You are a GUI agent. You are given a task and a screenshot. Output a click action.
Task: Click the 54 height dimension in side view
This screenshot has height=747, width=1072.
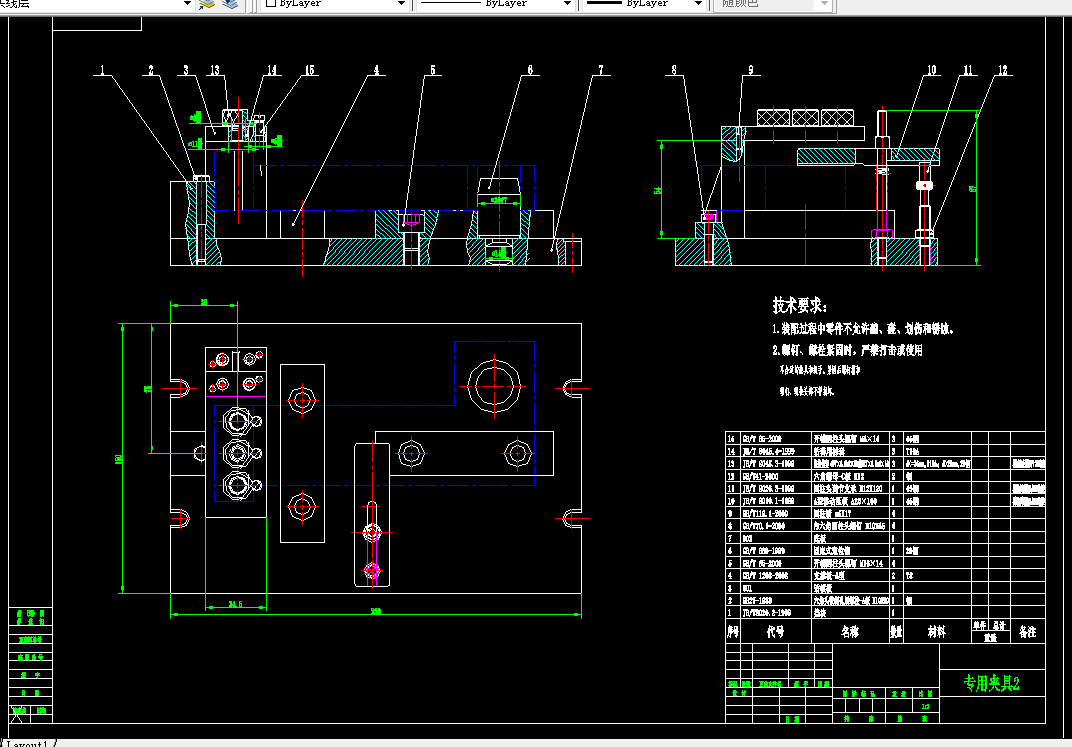658,190
